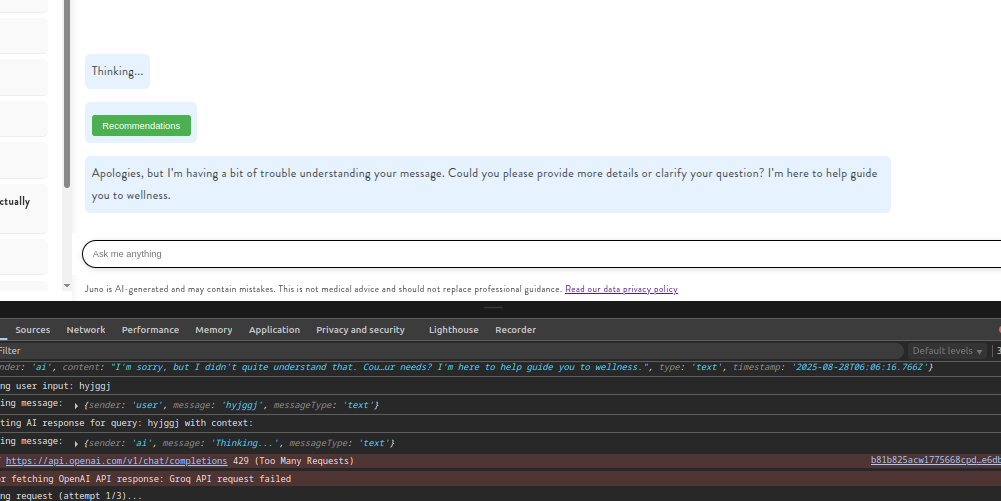Viewport: 1001px width, 501px height.
Task: Select the Recorder tab
Action: click(x=515, y=330)
